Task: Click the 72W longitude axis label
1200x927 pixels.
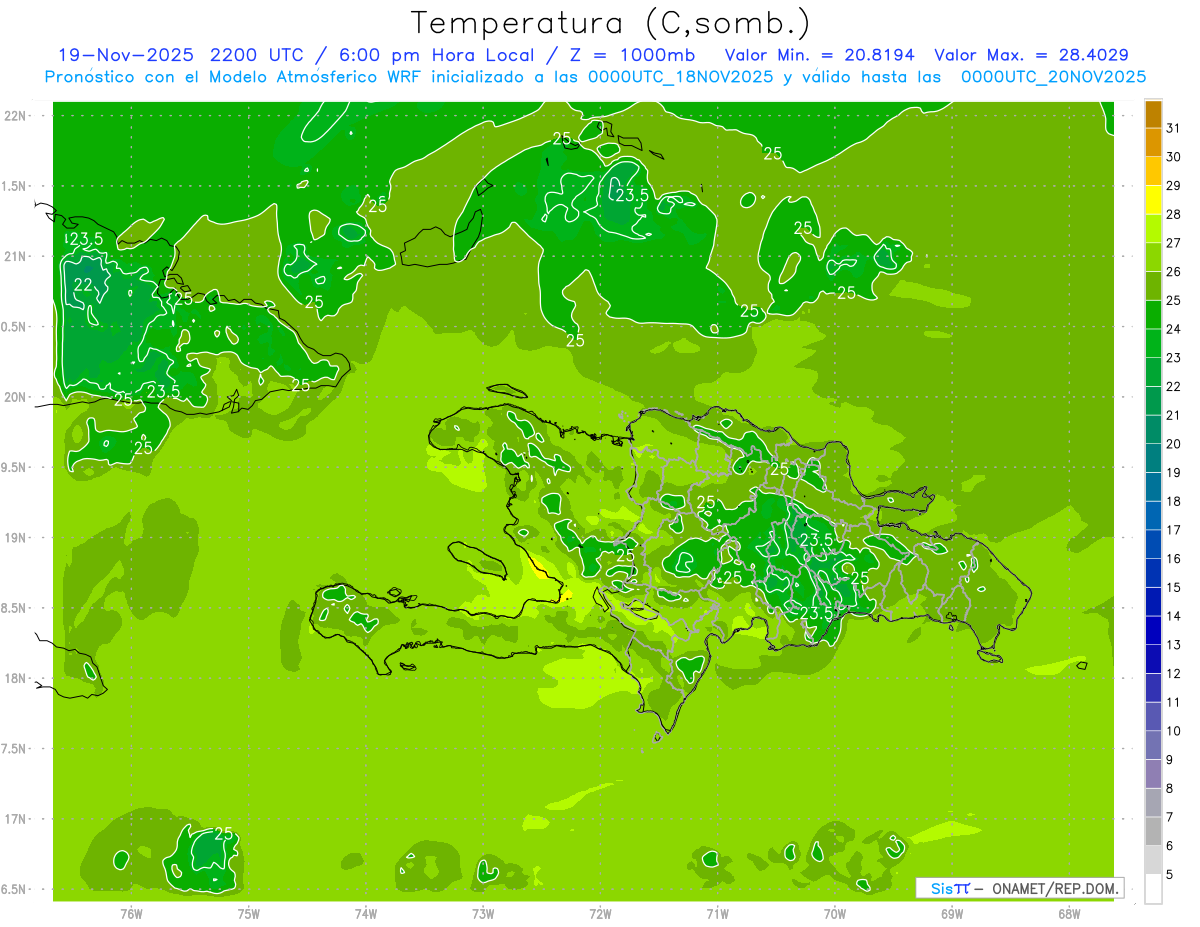Action: (600, 914)
